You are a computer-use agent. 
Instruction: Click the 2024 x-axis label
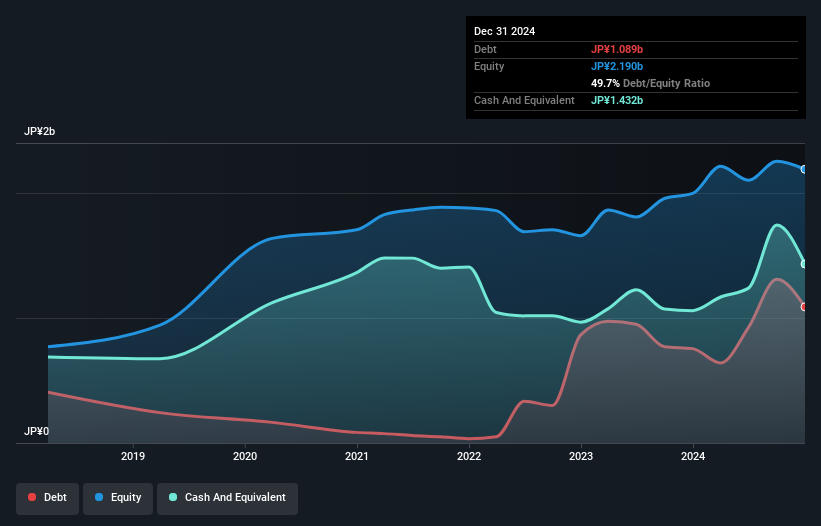click(x=693, y=456)
